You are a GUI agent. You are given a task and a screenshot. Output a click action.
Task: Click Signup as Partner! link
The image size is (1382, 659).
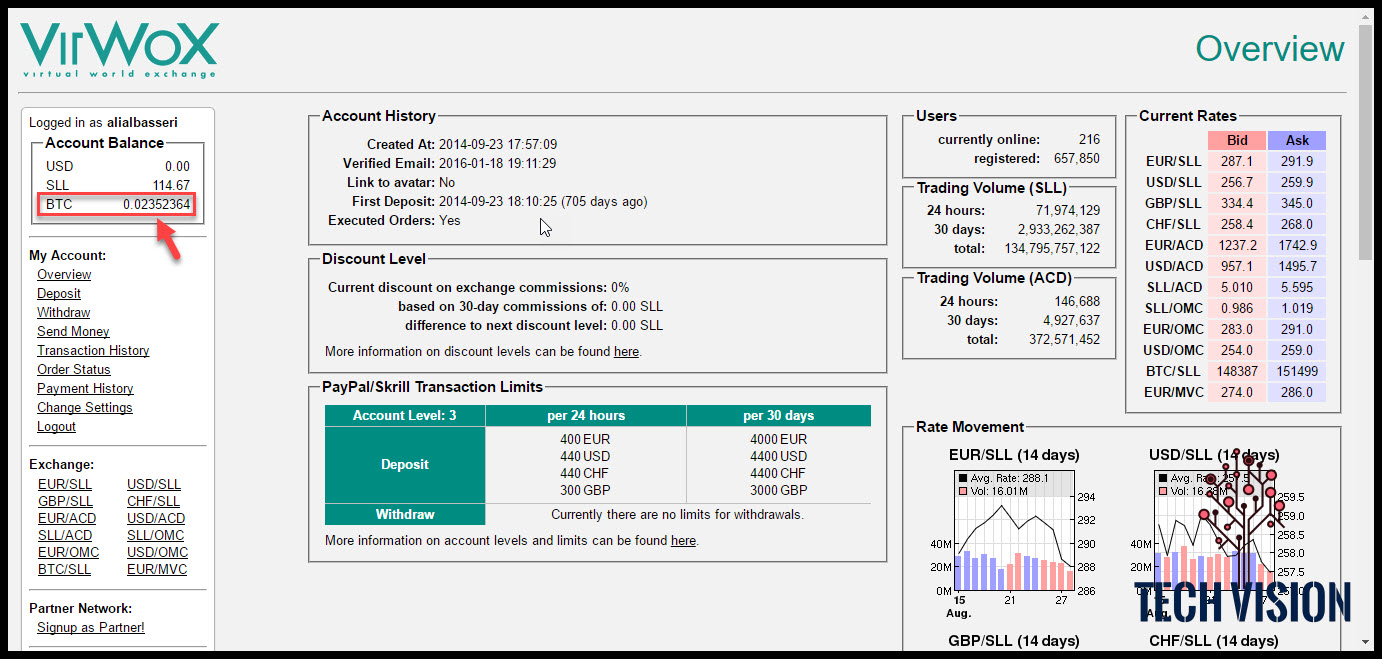click(91, 627)
